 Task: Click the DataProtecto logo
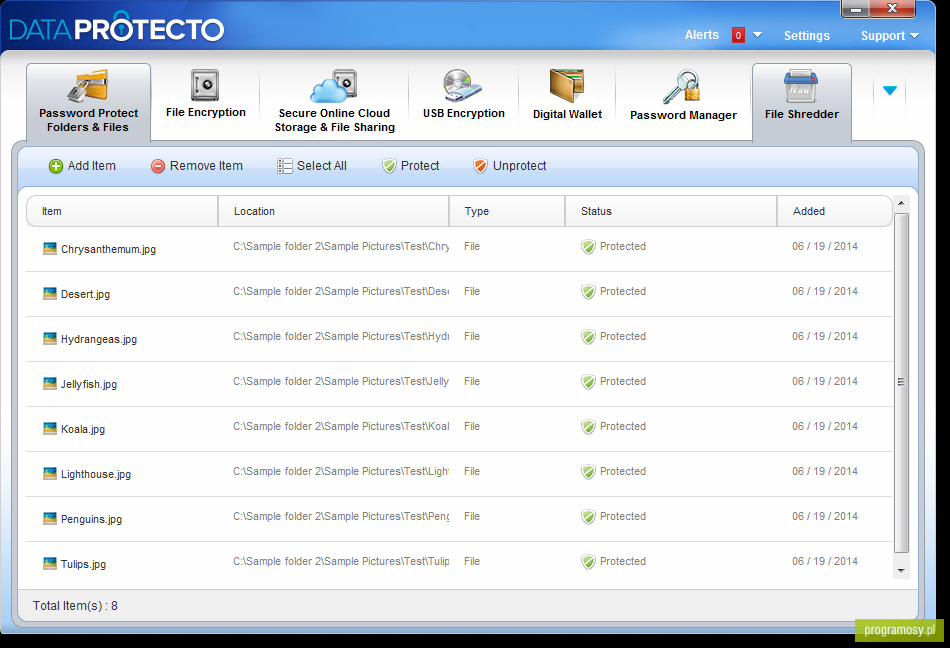(x=117, y=28)
